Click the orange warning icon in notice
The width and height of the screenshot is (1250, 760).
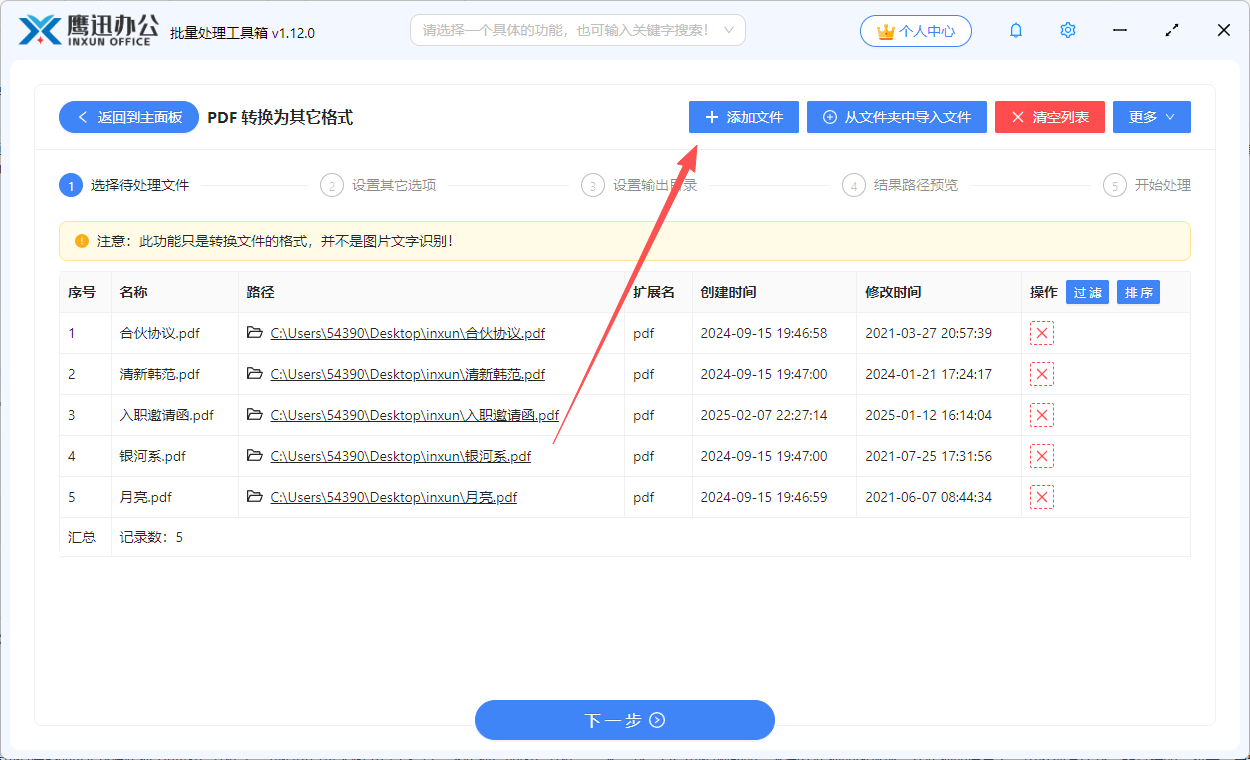click(x=82, y=241)
